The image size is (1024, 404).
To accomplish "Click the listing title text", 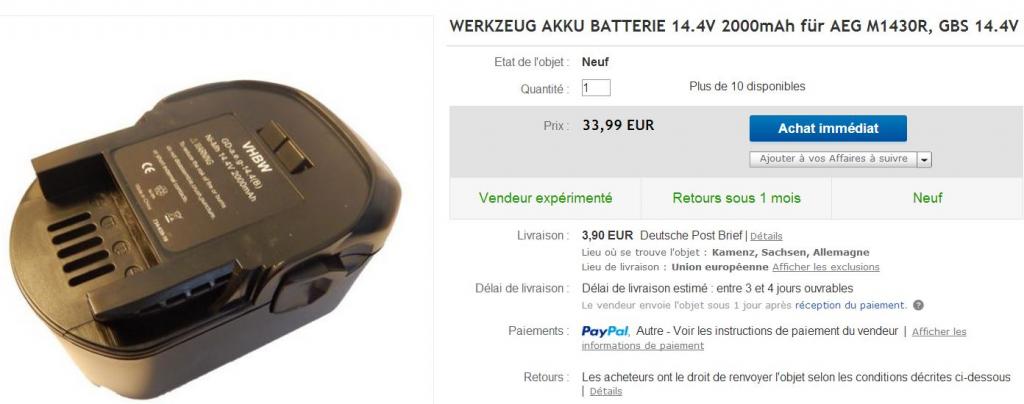I will [733, 27].
